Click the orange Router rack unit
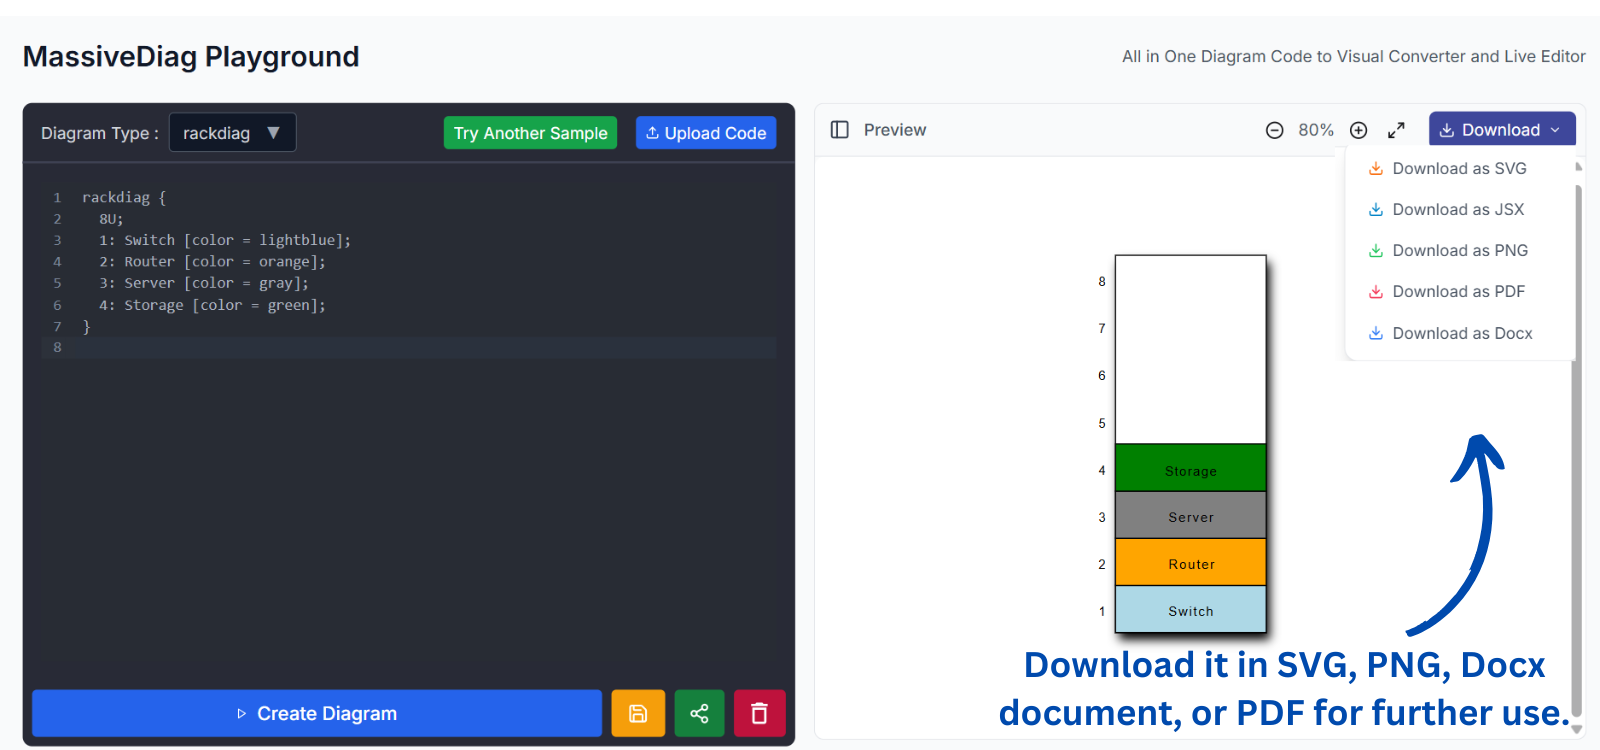Image resolution: width=1600 pixels, height=750 pixels. (x=1191, y=562)
